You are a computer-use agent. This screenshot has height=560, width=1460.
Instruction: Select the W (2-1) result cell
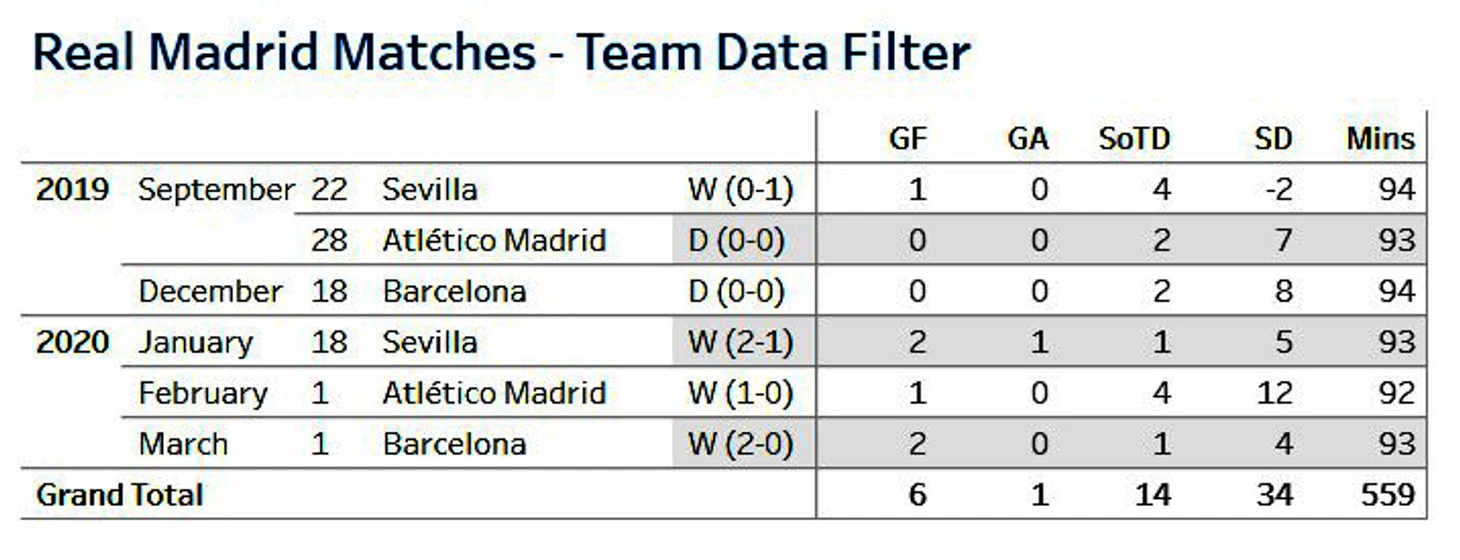[741, 342]
